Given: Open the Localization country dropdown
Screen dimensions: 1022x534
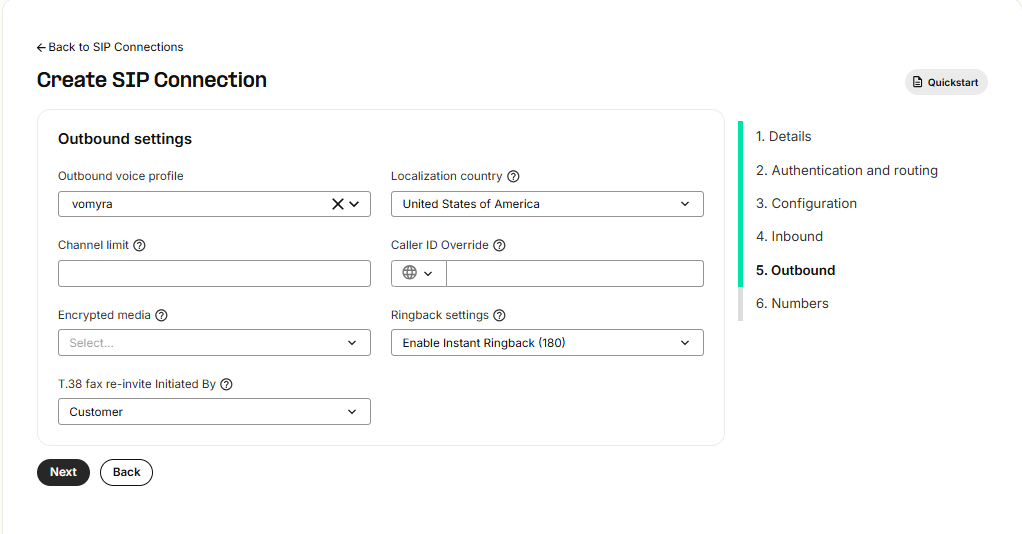Looking at the screenshot, I should coord(547,204).
